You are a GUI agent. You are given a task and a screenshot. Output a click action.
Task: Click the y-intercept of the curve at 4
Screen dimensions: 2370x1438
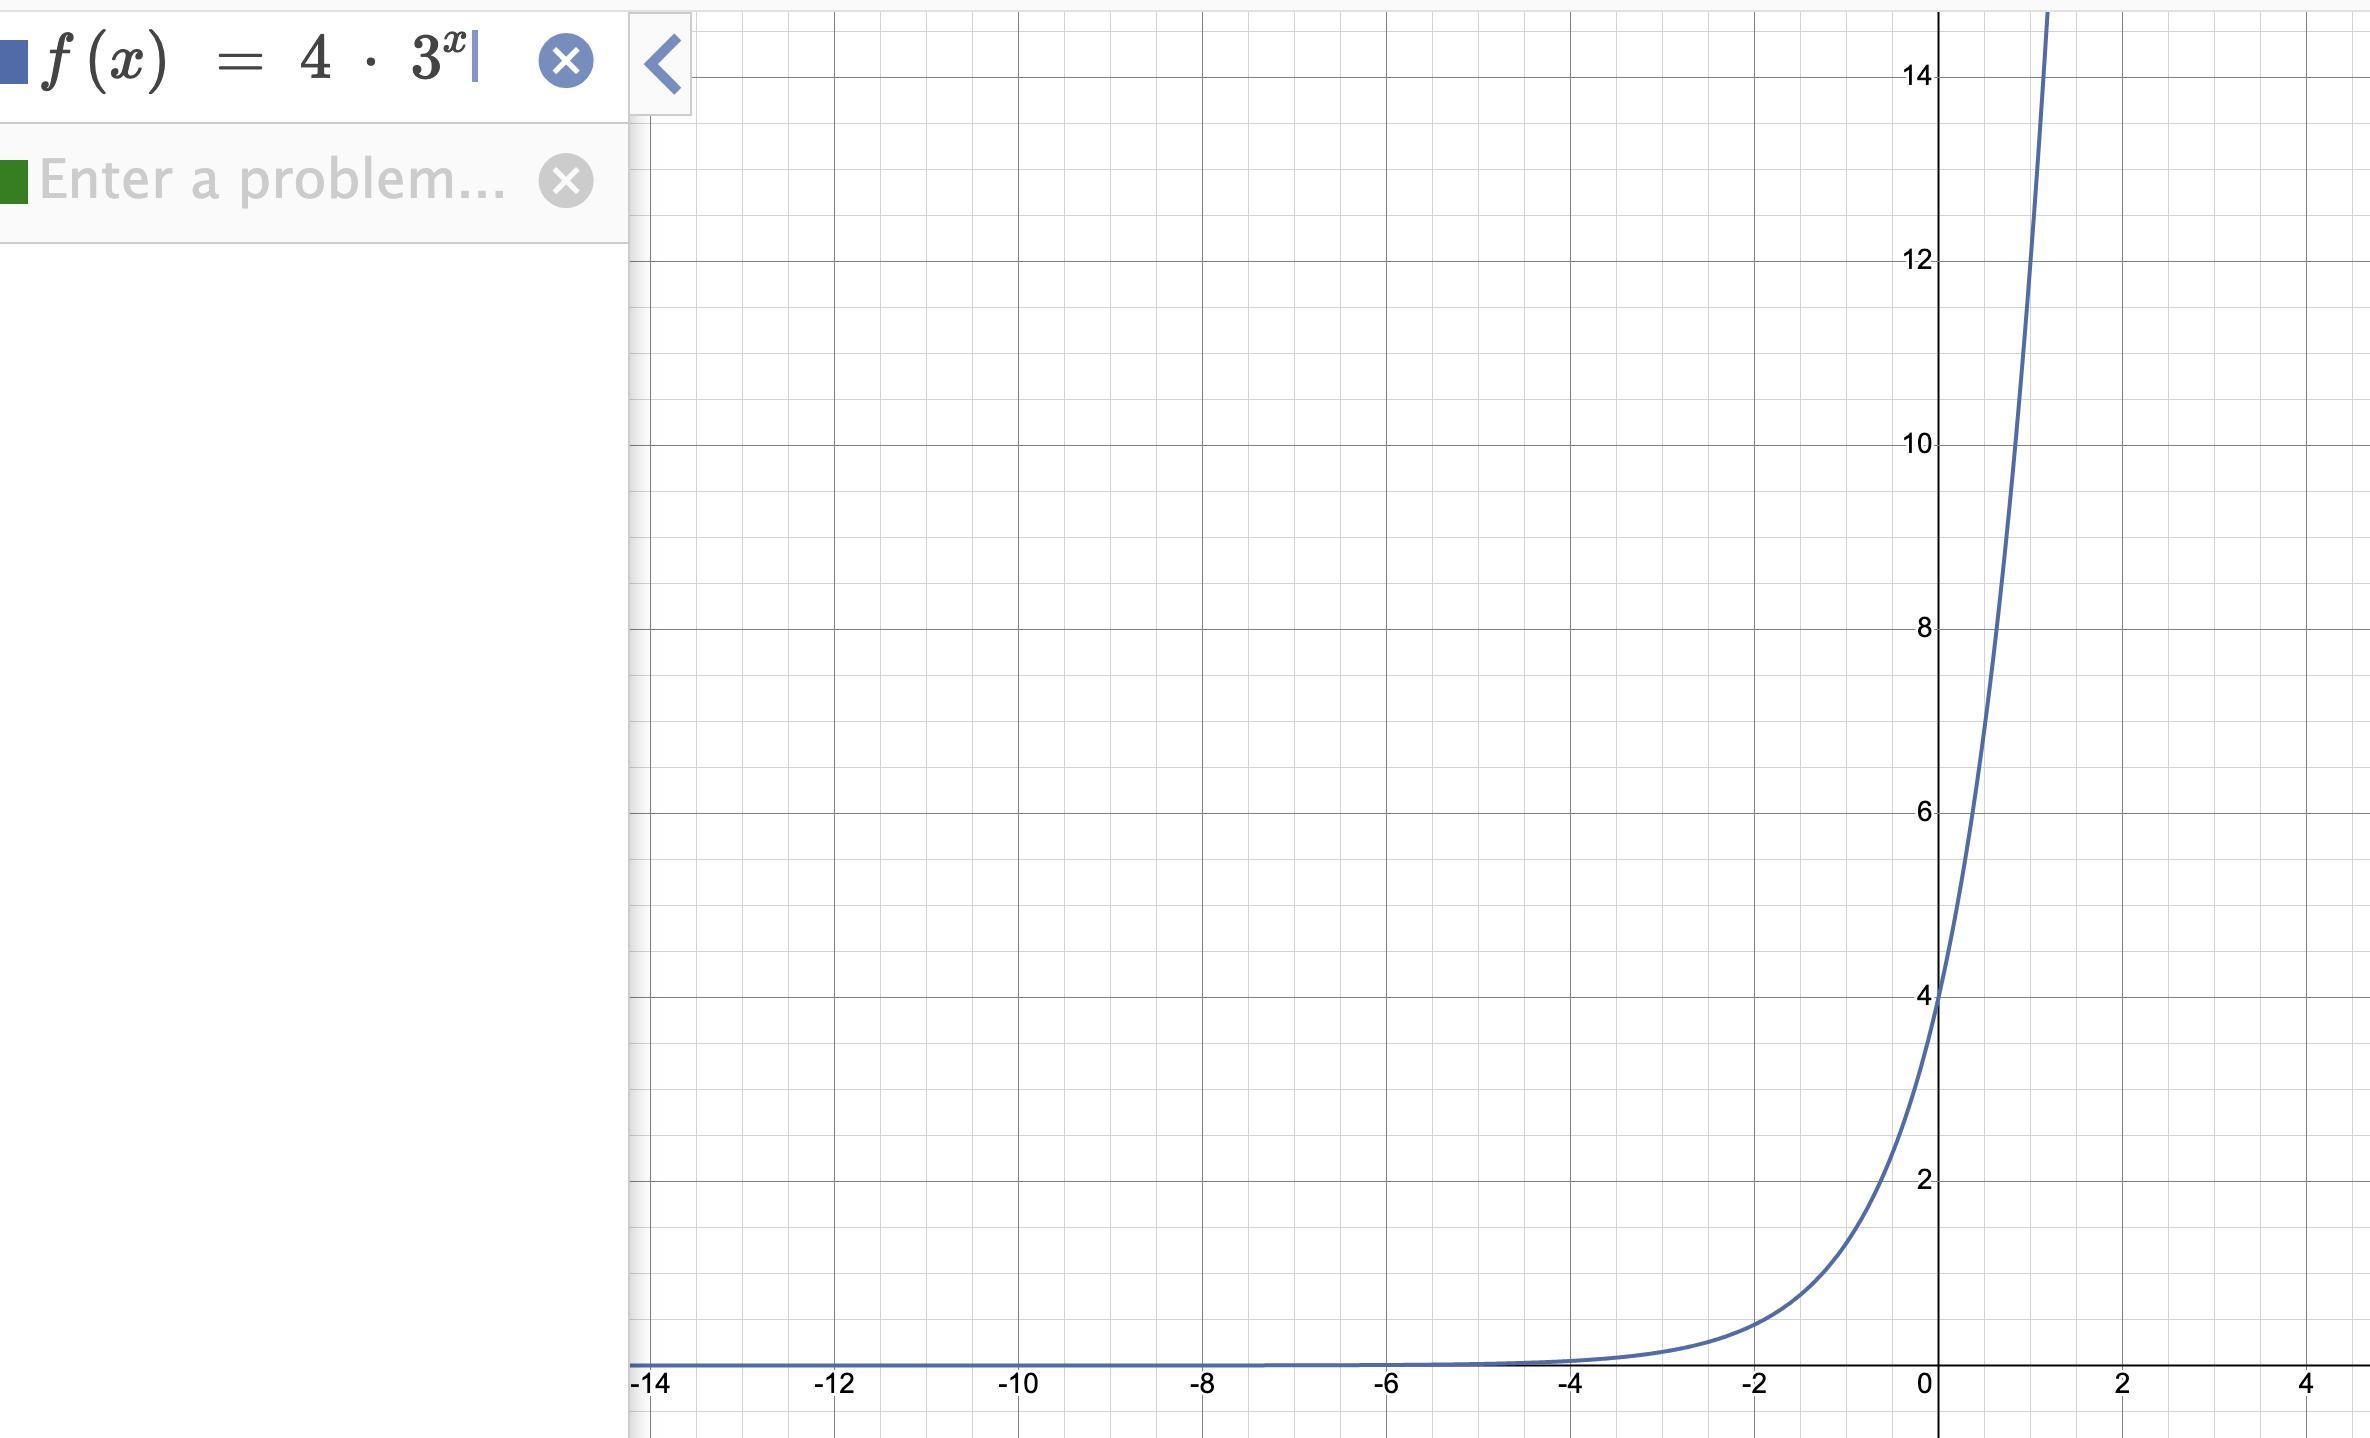click(1938, 997)
